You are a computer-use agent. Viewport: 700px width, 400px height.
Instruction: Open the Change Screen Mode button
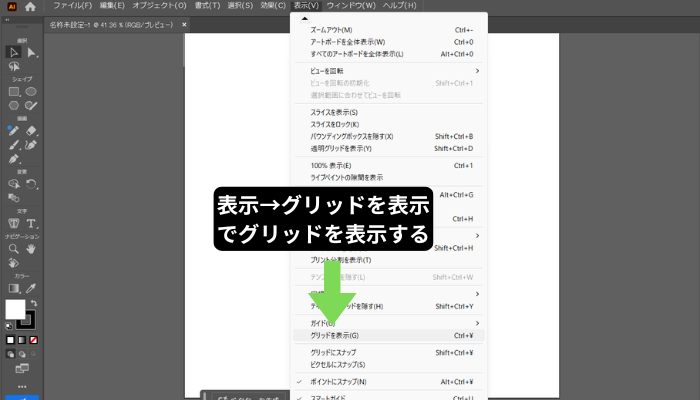point(22,368)
